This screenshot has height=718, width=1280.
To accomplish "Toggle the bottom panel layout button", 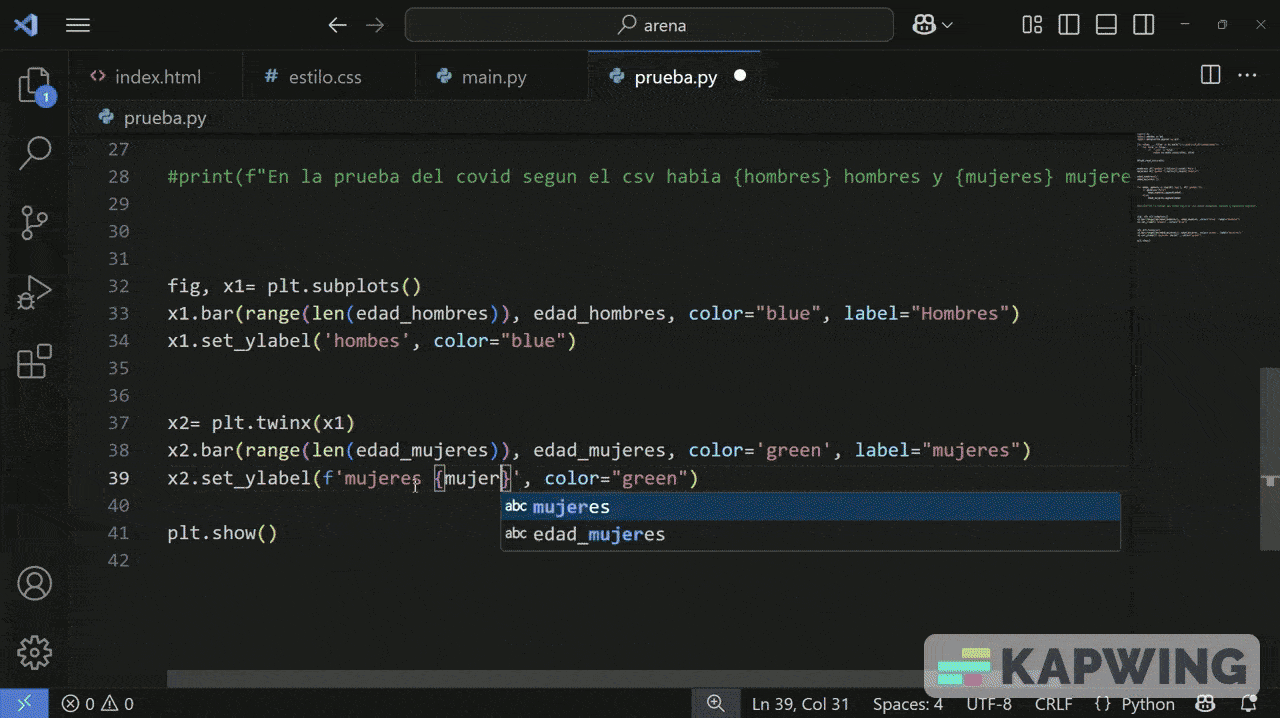I will (x=1106, y=25).
